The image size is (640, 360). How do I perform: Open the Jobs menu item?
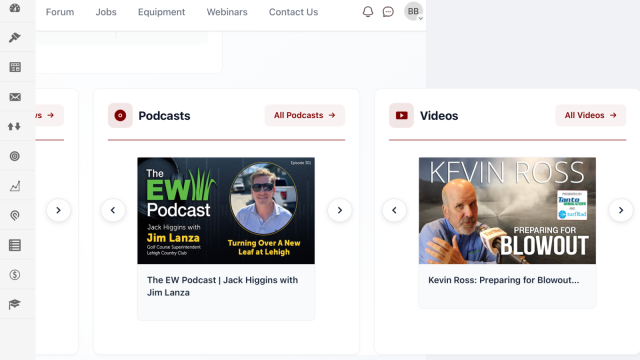tap(106, 12)
